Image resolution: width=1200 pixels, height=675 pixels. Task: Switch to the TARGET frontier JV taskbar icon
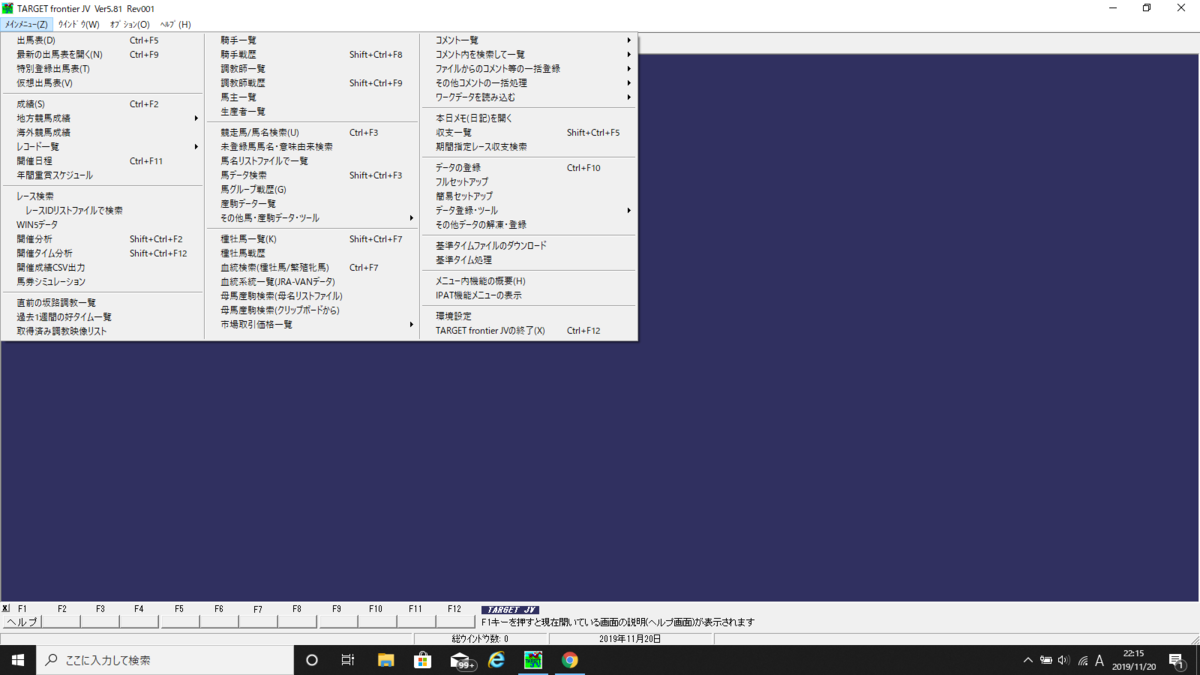coord(533,660)
